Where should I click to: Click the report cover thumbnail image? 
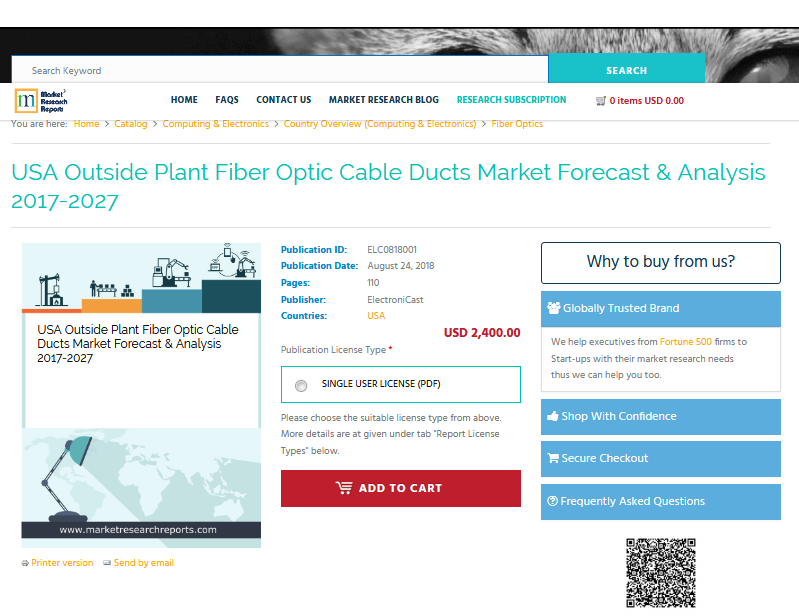pyautogui.click(x=141, y=395)
